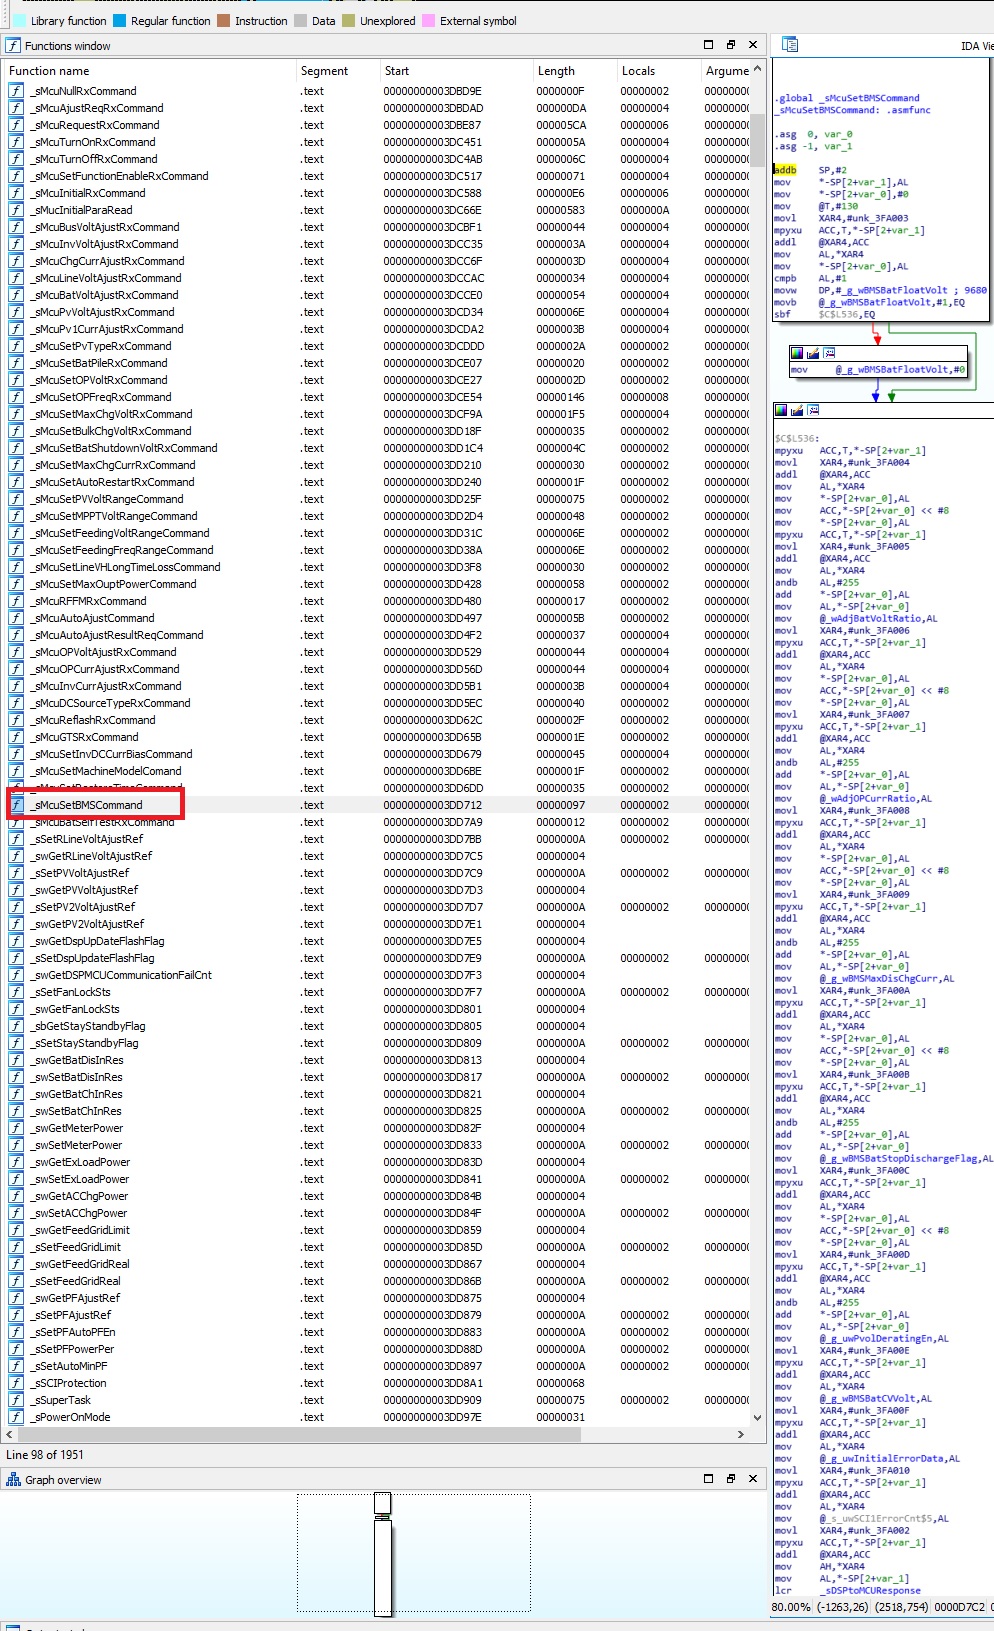Float the Functions window panel
The height and width of the screenshot is (1631, 994).
(731, 45)
